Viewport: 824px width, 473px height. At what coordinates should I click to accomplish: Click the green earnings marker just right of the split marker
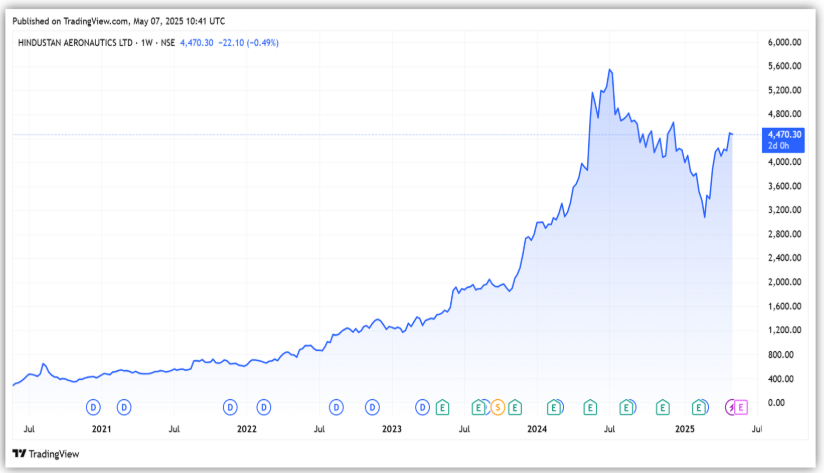[x=515, y=407]
